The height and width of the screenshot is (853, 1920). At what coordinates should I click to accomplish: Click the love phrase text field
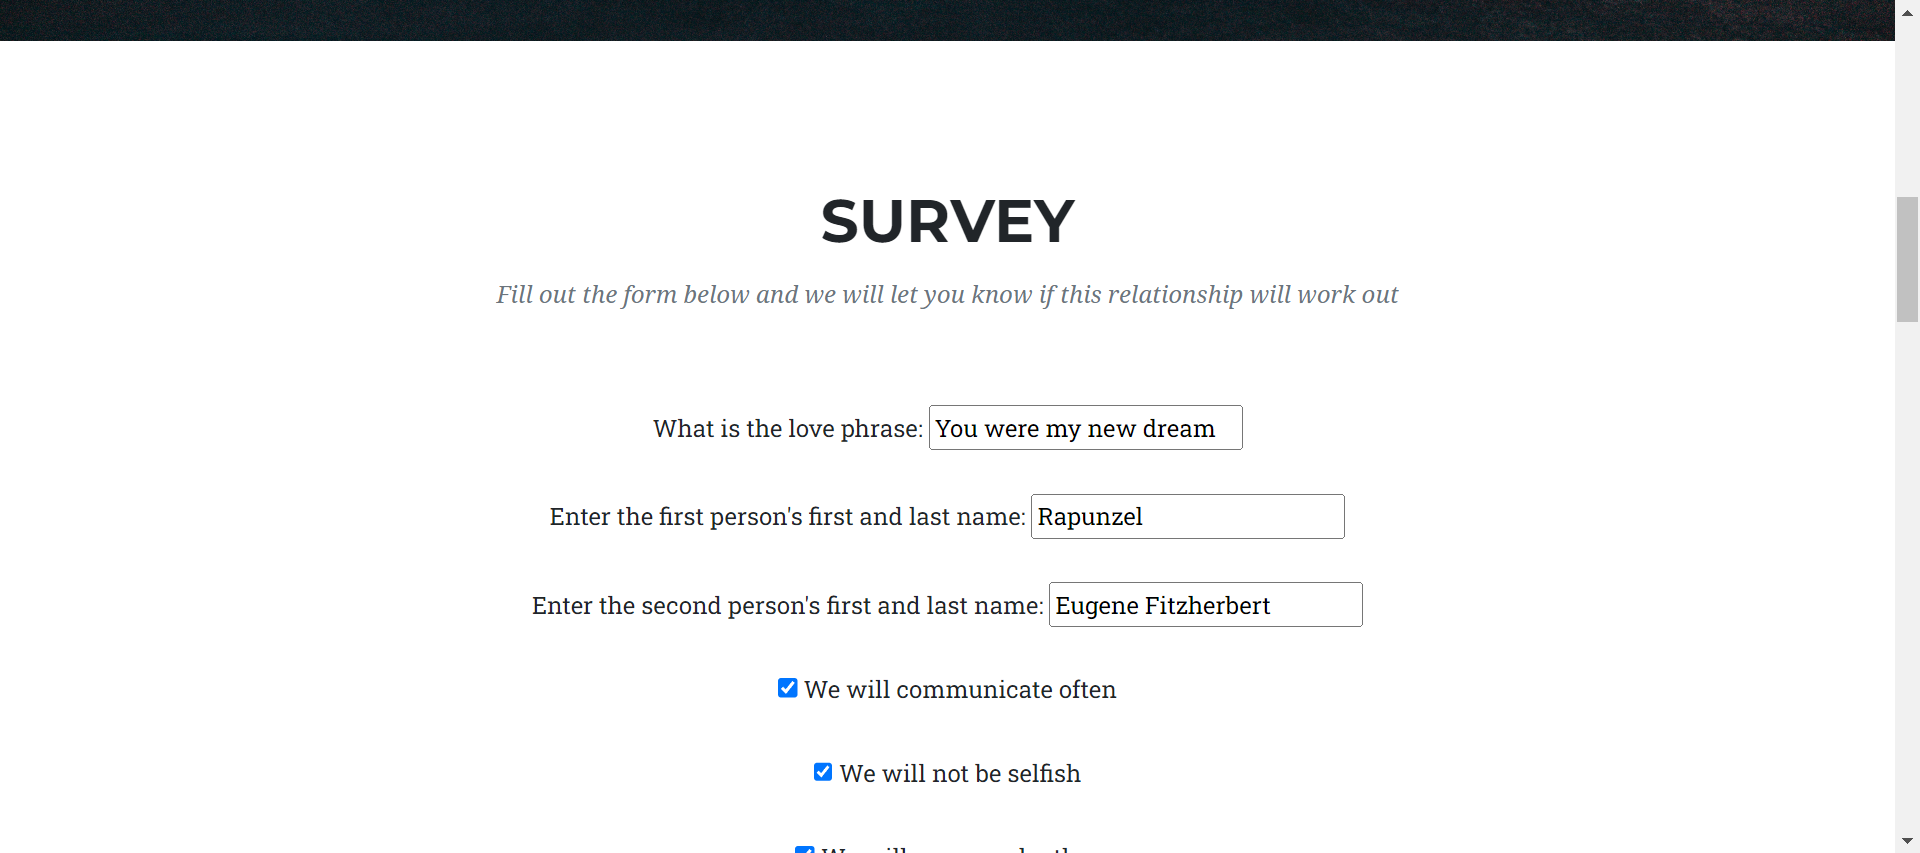tap(1085, 428)
